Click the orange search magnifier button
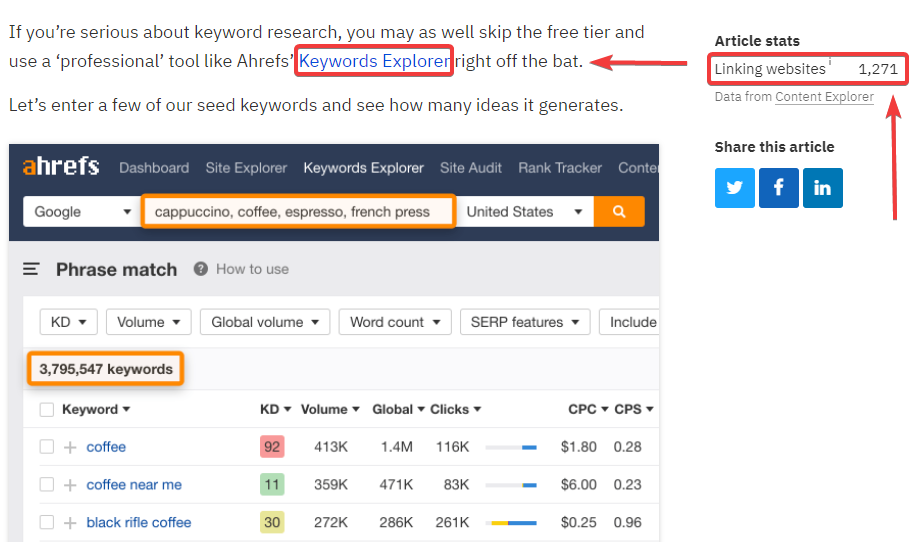920x542 pixels. click(619, 211)
